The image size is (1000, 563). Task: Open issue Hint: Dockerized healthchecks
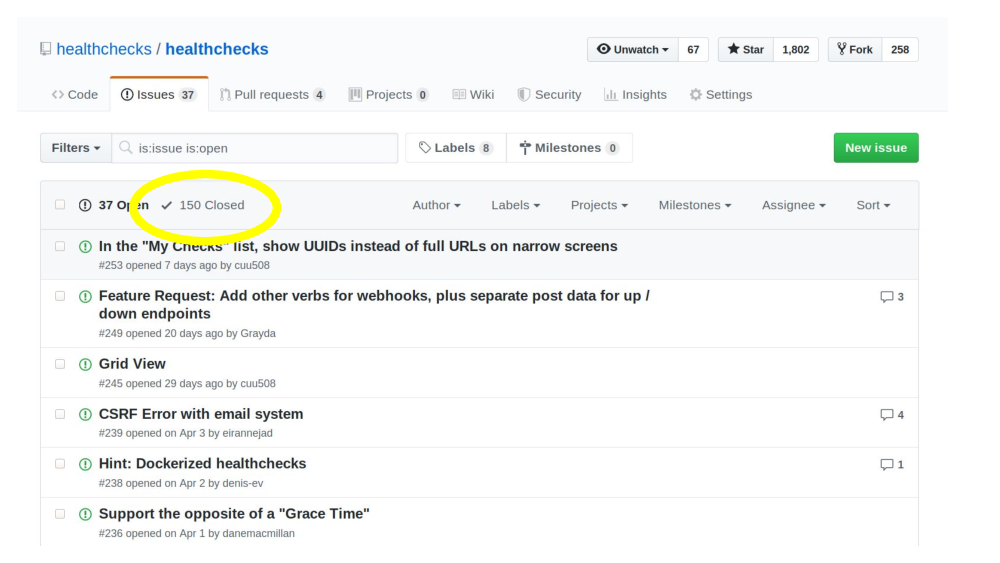[202, 464]
